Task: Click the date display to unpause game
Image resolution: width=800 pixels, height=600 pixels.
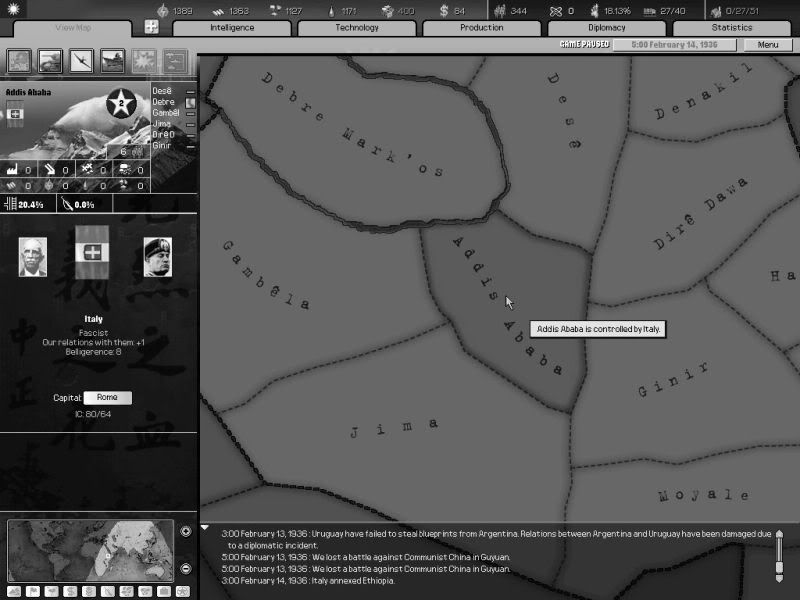Action: click(x=676, y=45)
